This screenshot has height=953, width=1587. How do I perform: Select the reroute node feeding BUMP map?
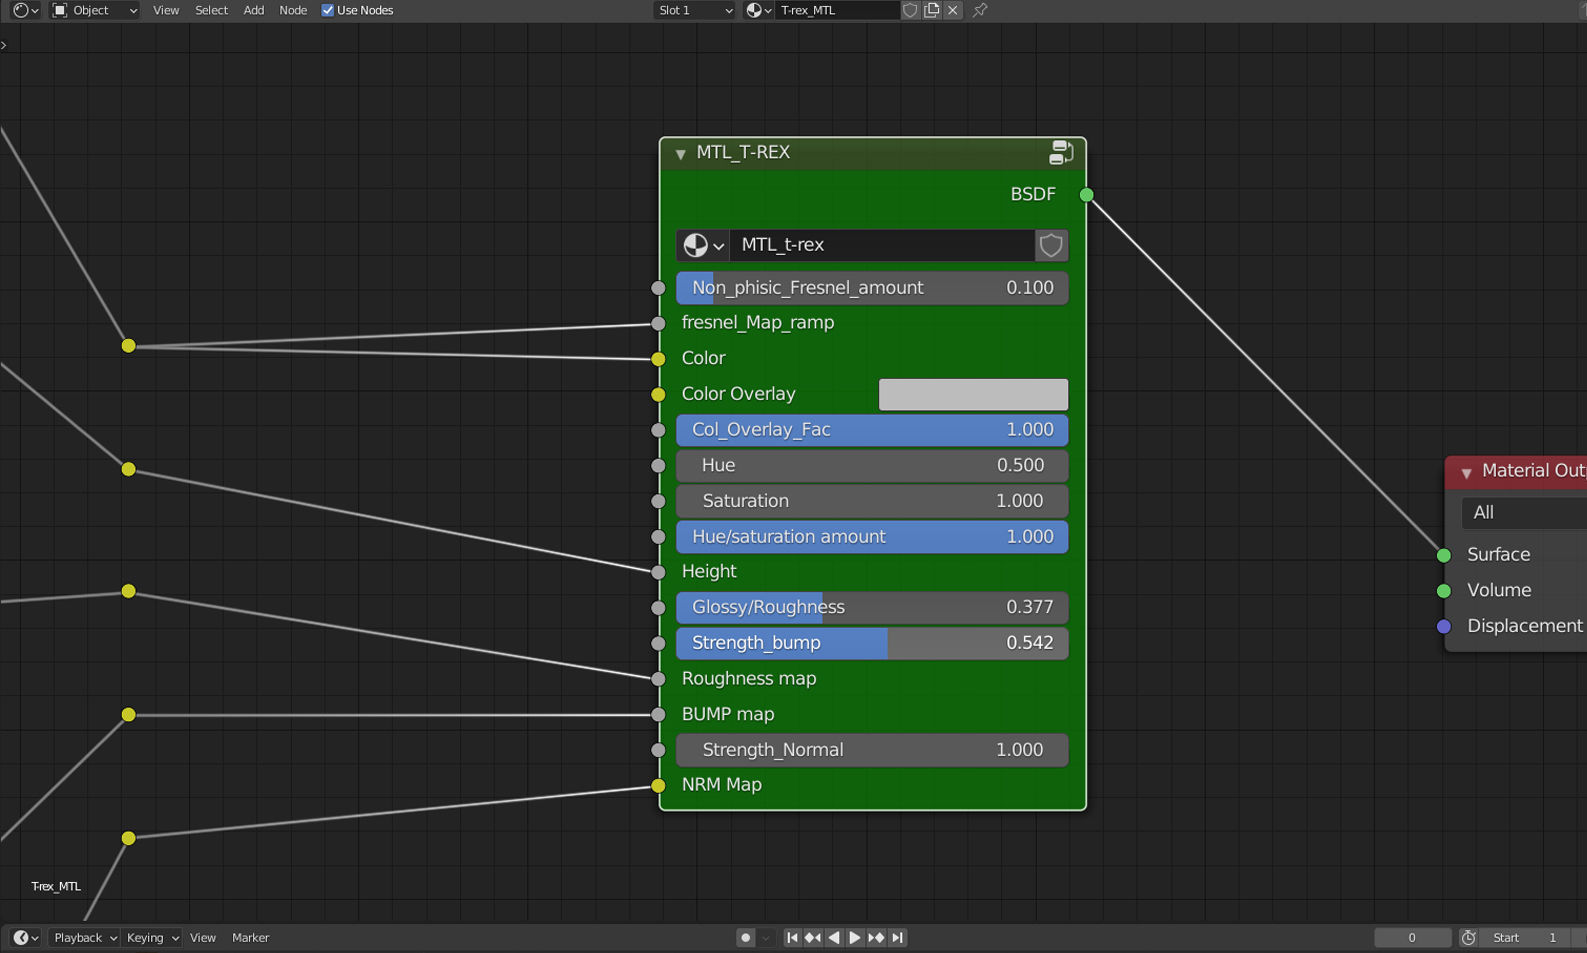[x=128, y=715]
